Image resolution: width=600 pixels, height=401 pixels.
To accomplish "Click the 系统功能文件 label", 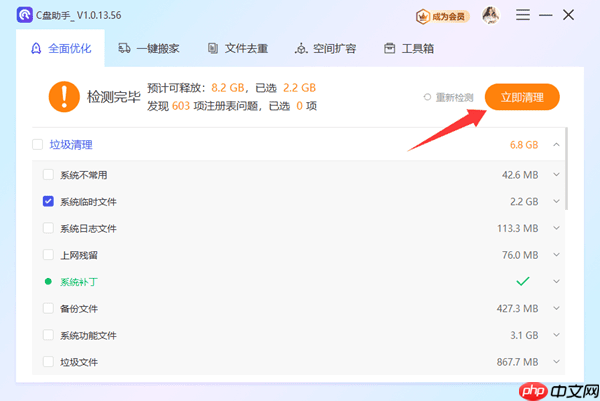I will pos(88,336).
